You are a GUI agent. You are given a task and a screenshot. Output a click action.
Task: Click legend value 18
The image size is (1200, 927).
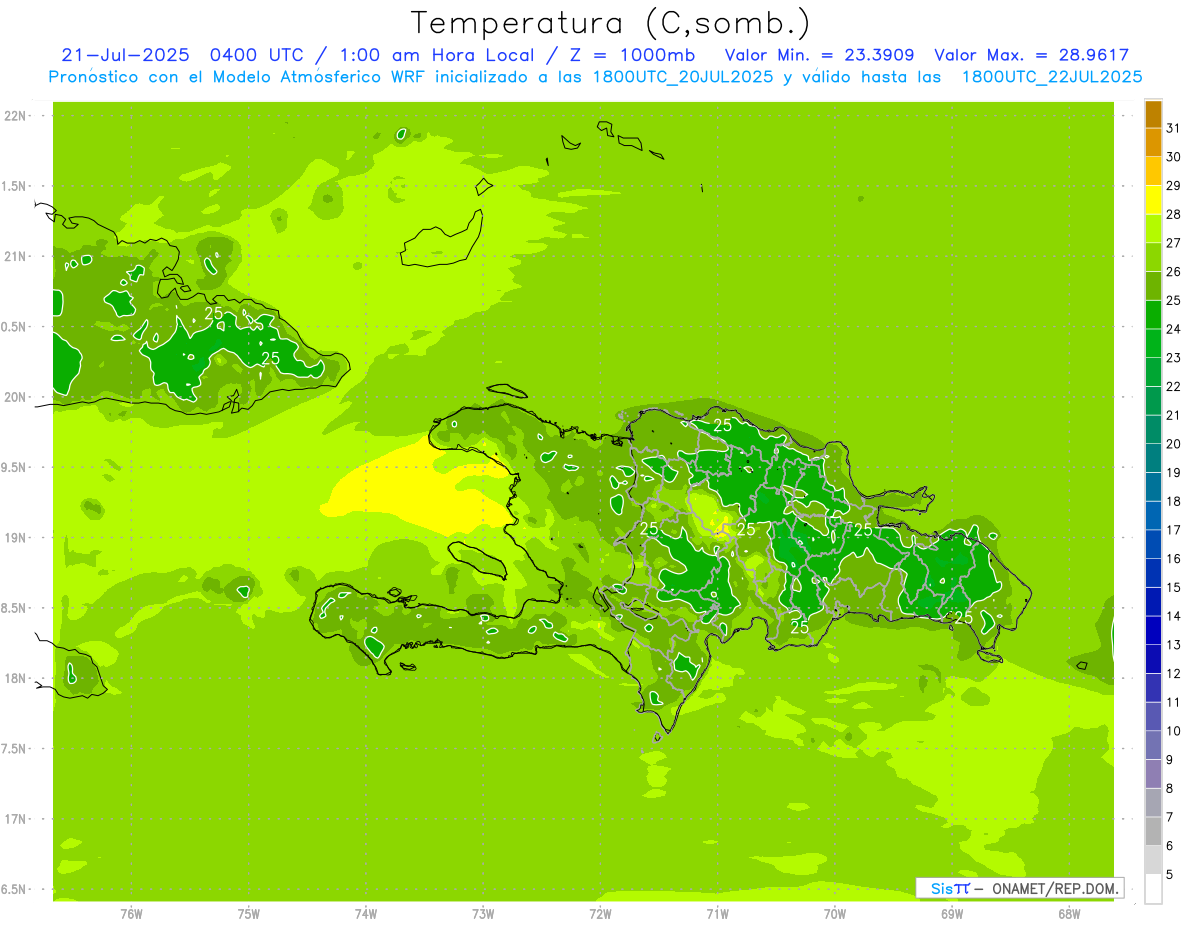[x=1174, y=502]
